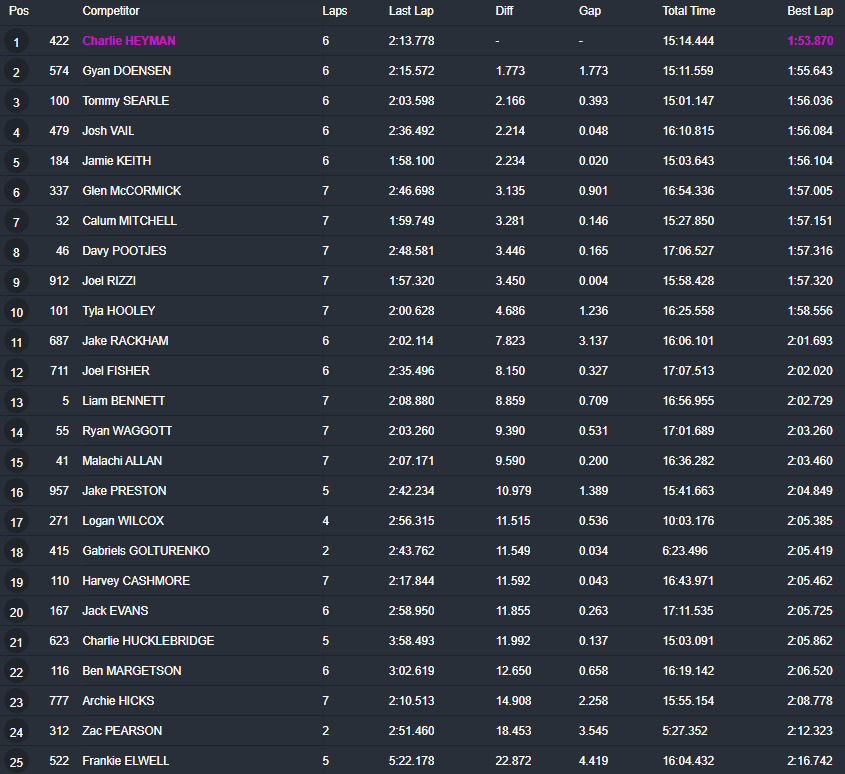Click the Total Time column header
Image resolution: width=845 pixels, height=774 pixels.
point(688,11)
